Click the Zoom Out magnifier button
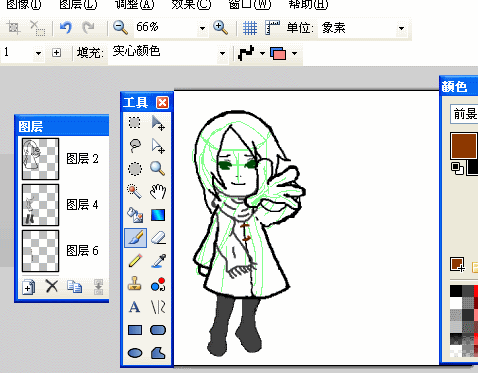The image size is (478, 373). click(x=120, y=27)
